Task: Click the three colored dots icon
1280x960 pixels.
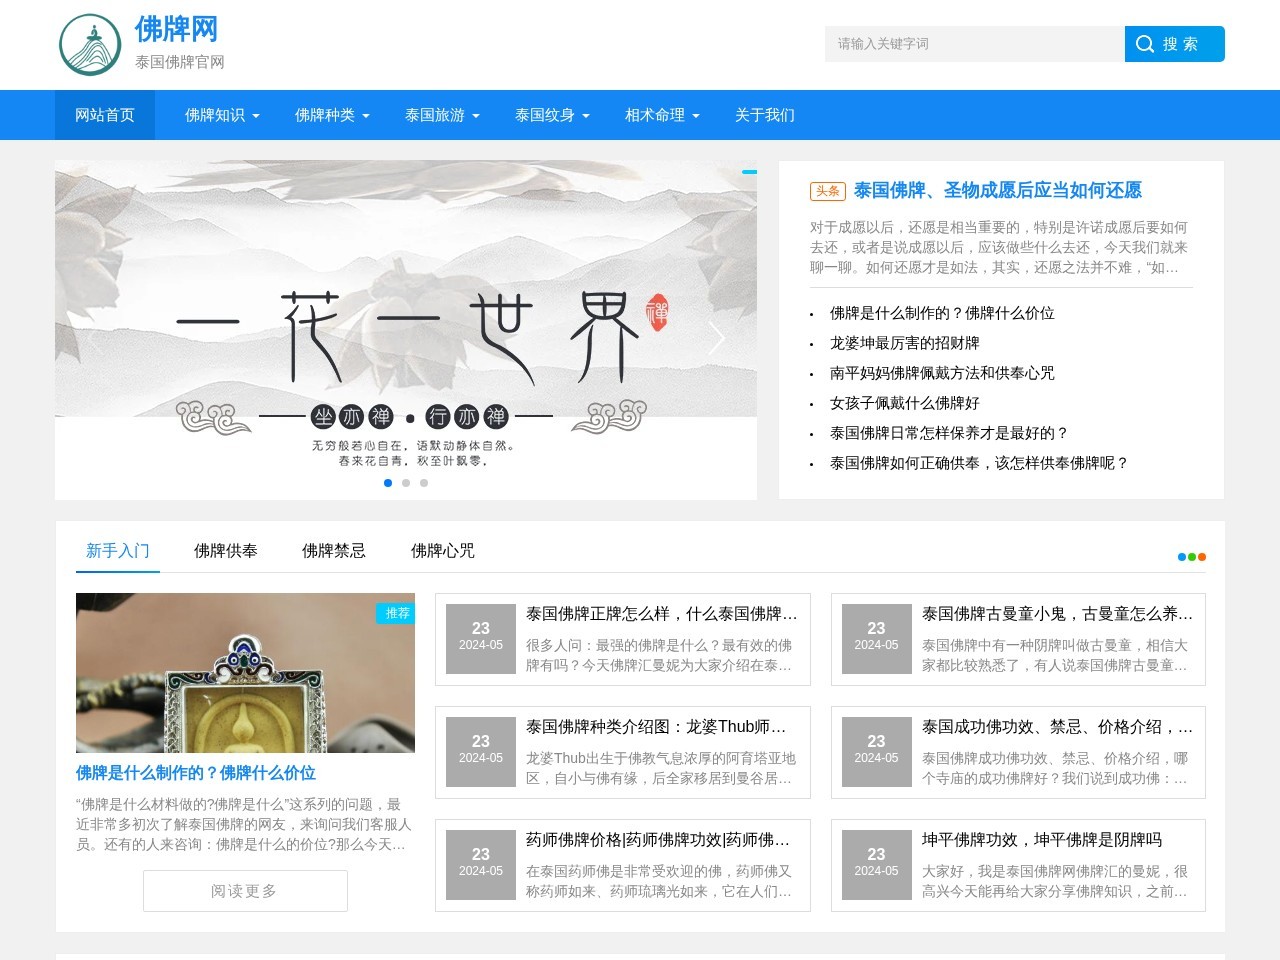Action: [1192, 557]
